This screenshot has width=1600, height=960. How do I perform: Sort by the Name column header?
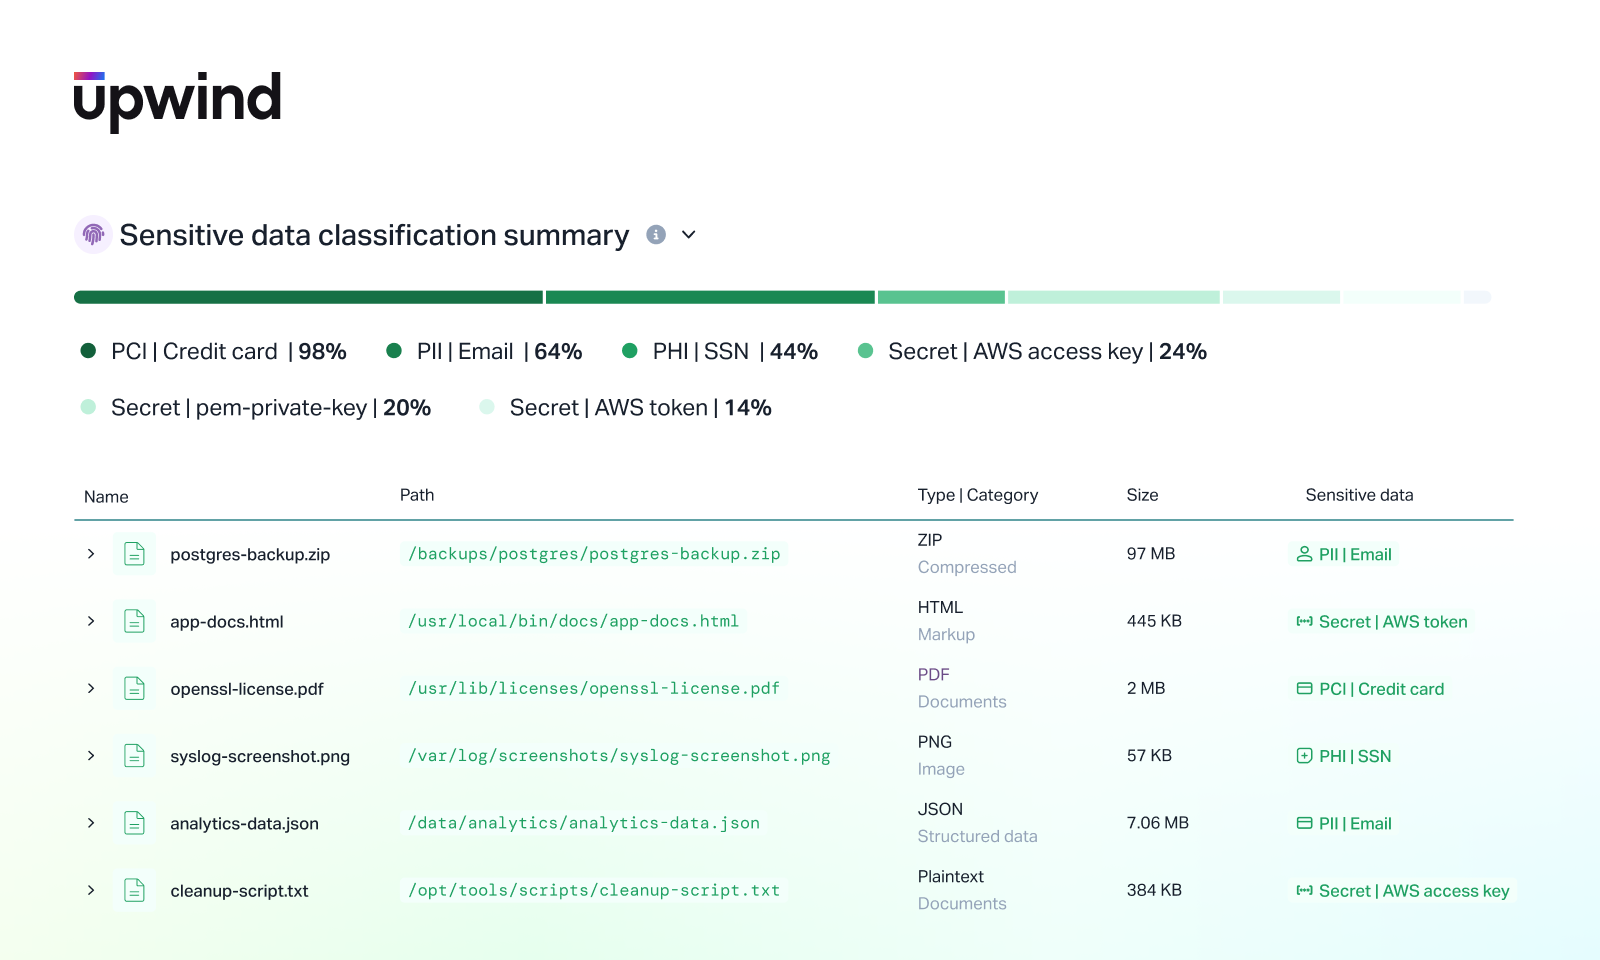click(106, 497)
